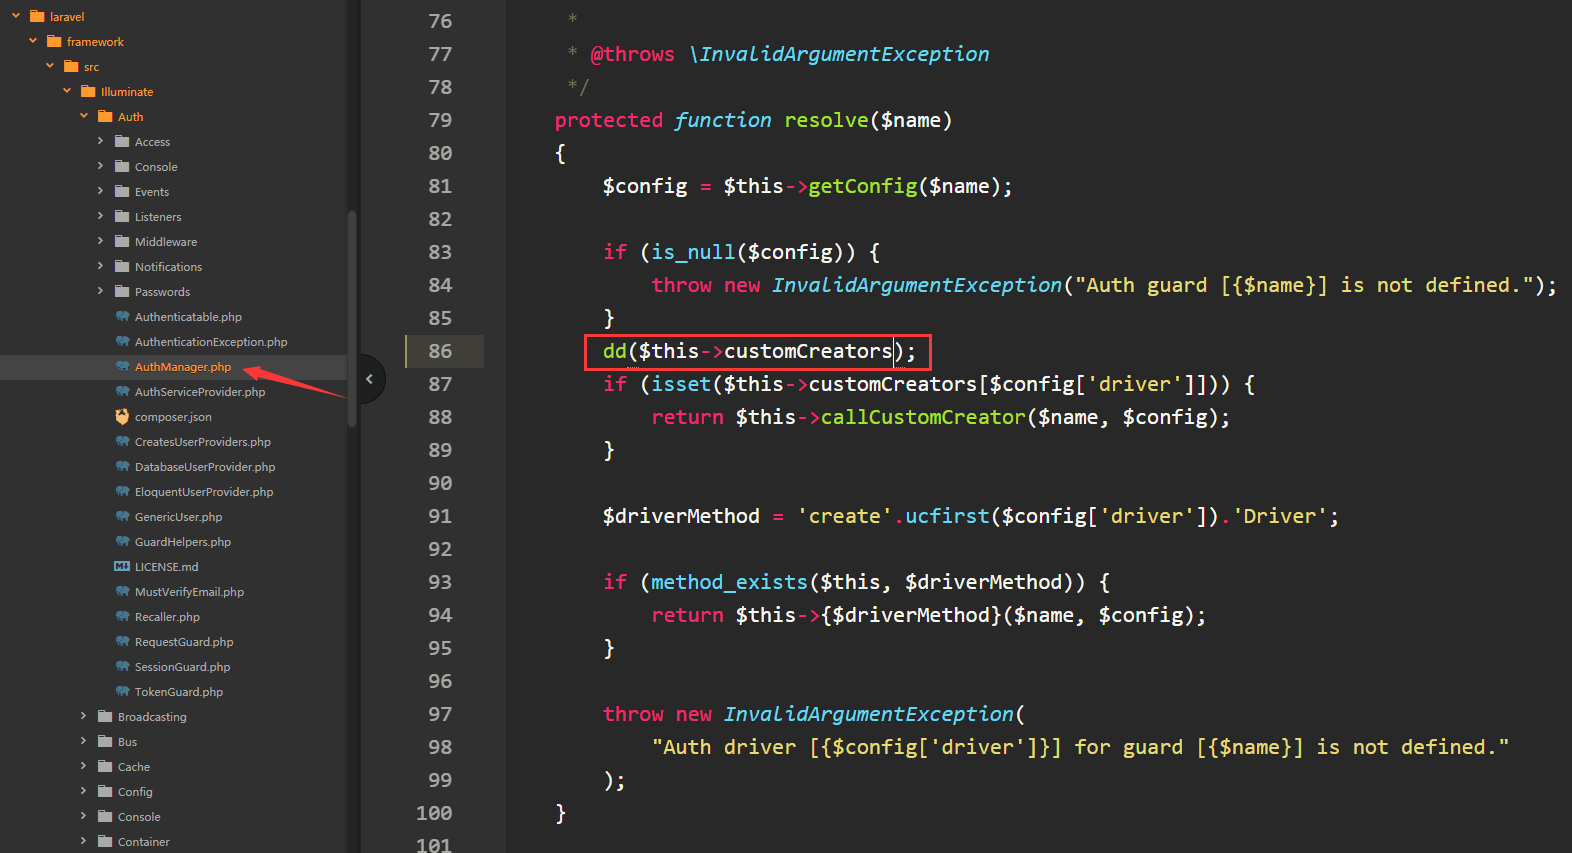Expand the Events folder chevron
Image resolution: width=1572 pixels, height=853 pixels.
coord(101,191)
